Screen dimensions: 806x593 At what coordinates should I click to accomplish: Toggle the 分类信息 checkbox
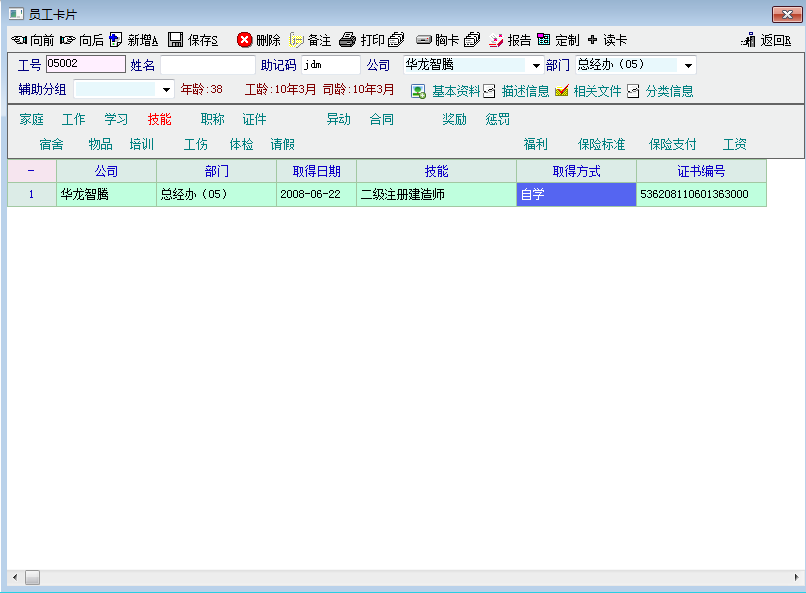coord(633,91)
